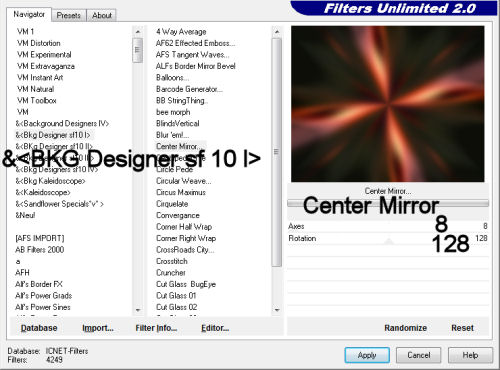Choose Cut Glass 01 filter

176,296
